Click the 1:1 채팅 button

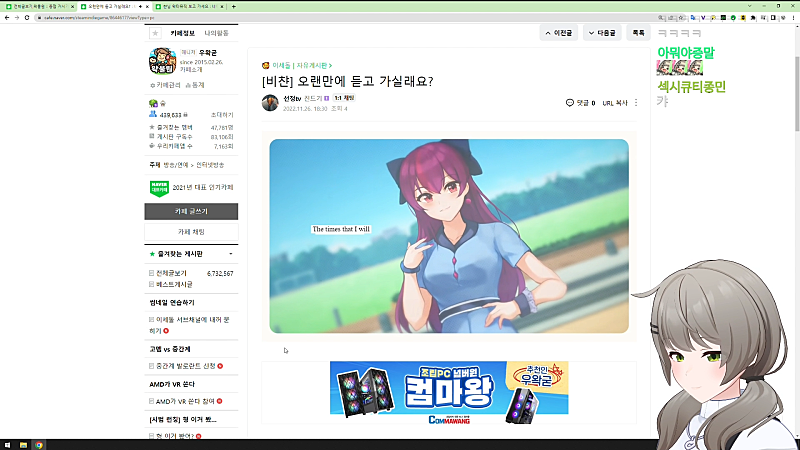click(344, 98)
